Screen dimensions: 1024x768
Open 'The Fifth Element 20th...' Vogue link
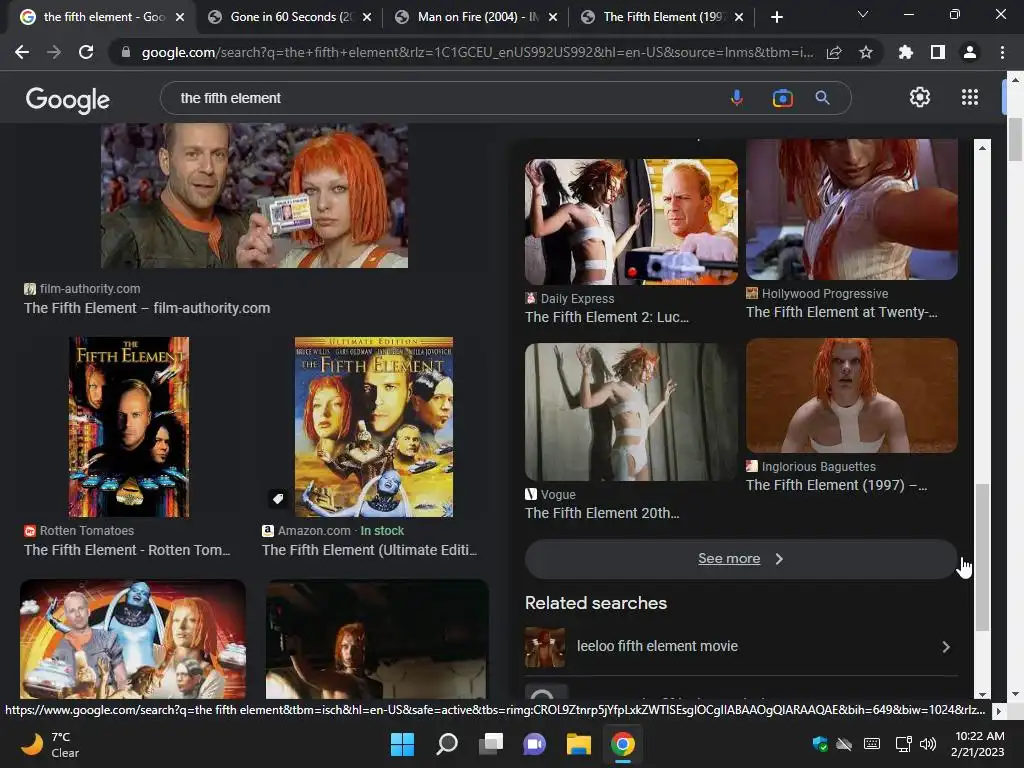[x=602, y=513]
